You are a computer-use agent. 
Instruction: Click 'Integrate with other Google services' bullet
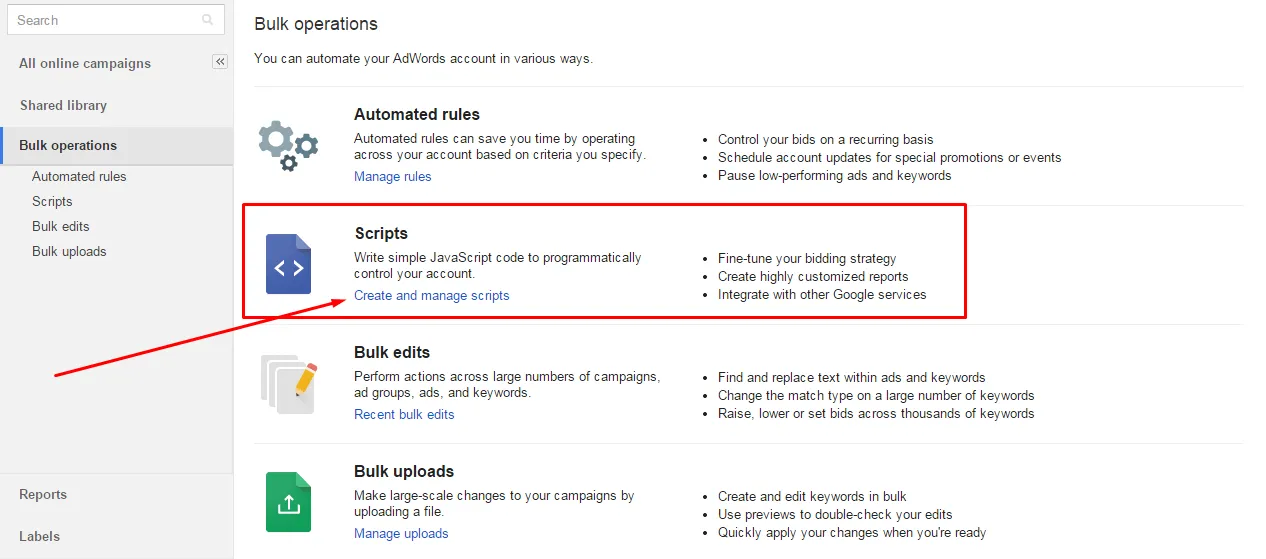(x=822, y=294)
